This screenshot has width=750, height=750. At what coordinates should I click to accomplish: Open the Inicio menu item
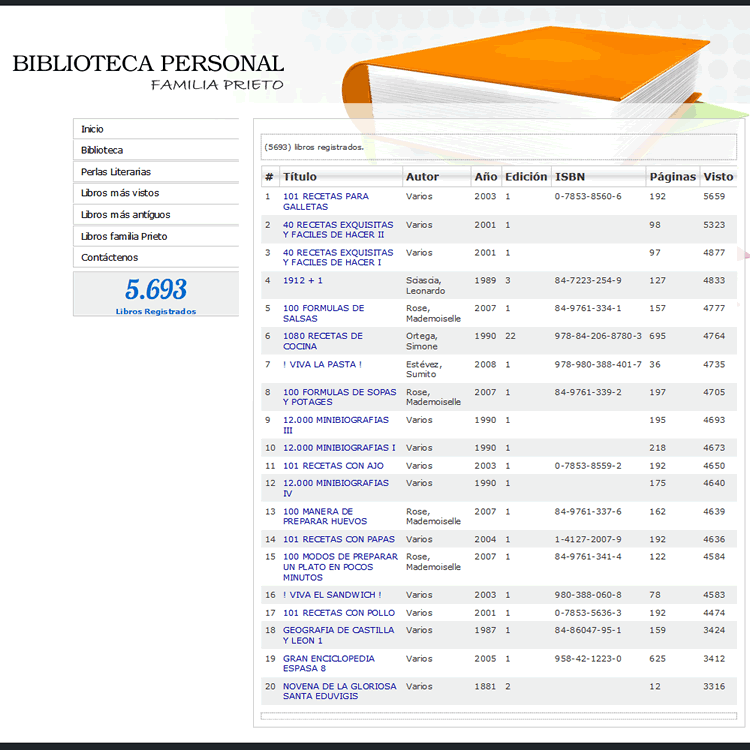tap(93, 129)
